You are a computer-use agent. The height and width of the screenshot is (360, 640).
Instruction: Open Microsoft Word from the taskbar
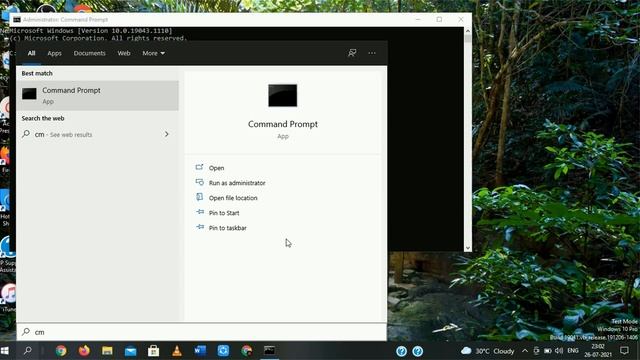[x=200, y=351]
